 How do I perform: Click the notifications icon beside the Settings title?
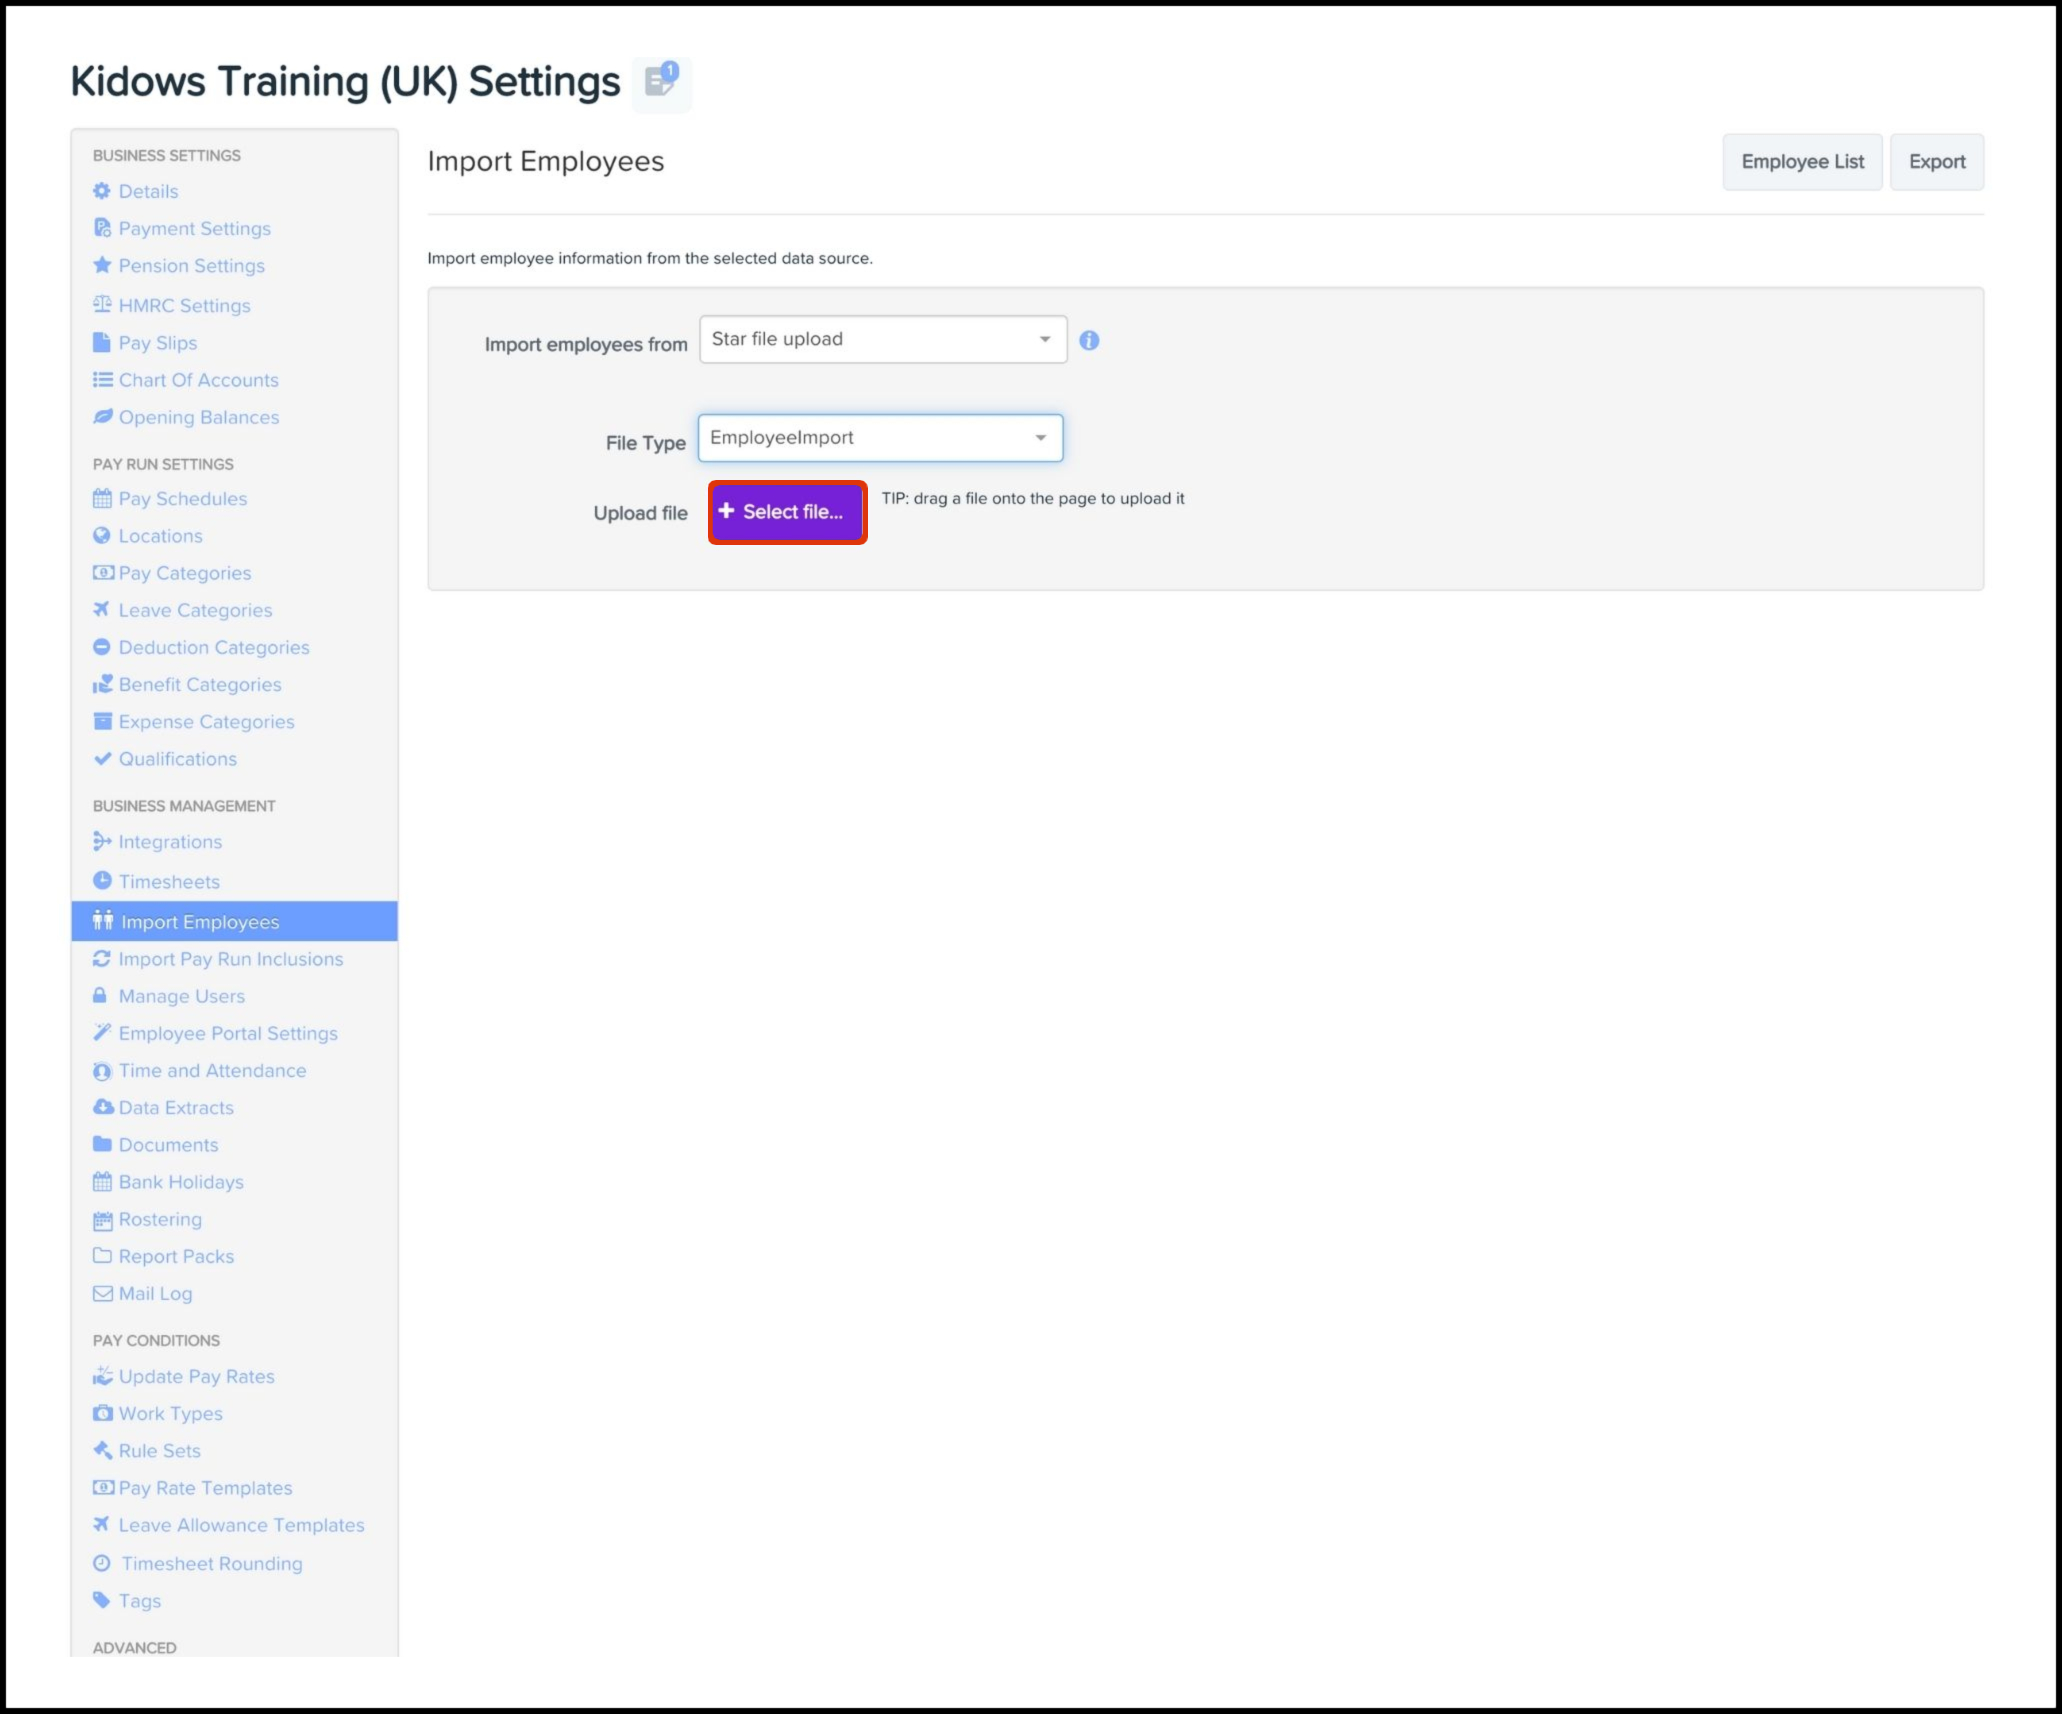[x=661, y=82]
